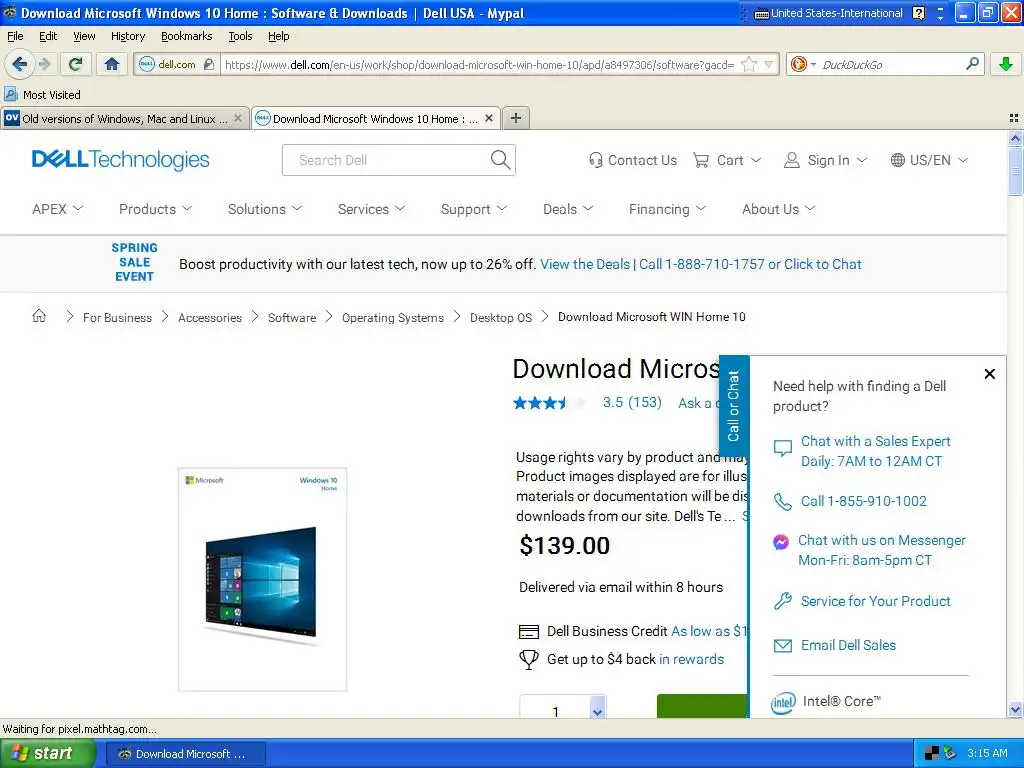
Task: Click the Dell Technologies logo
Action: [120, 160]
